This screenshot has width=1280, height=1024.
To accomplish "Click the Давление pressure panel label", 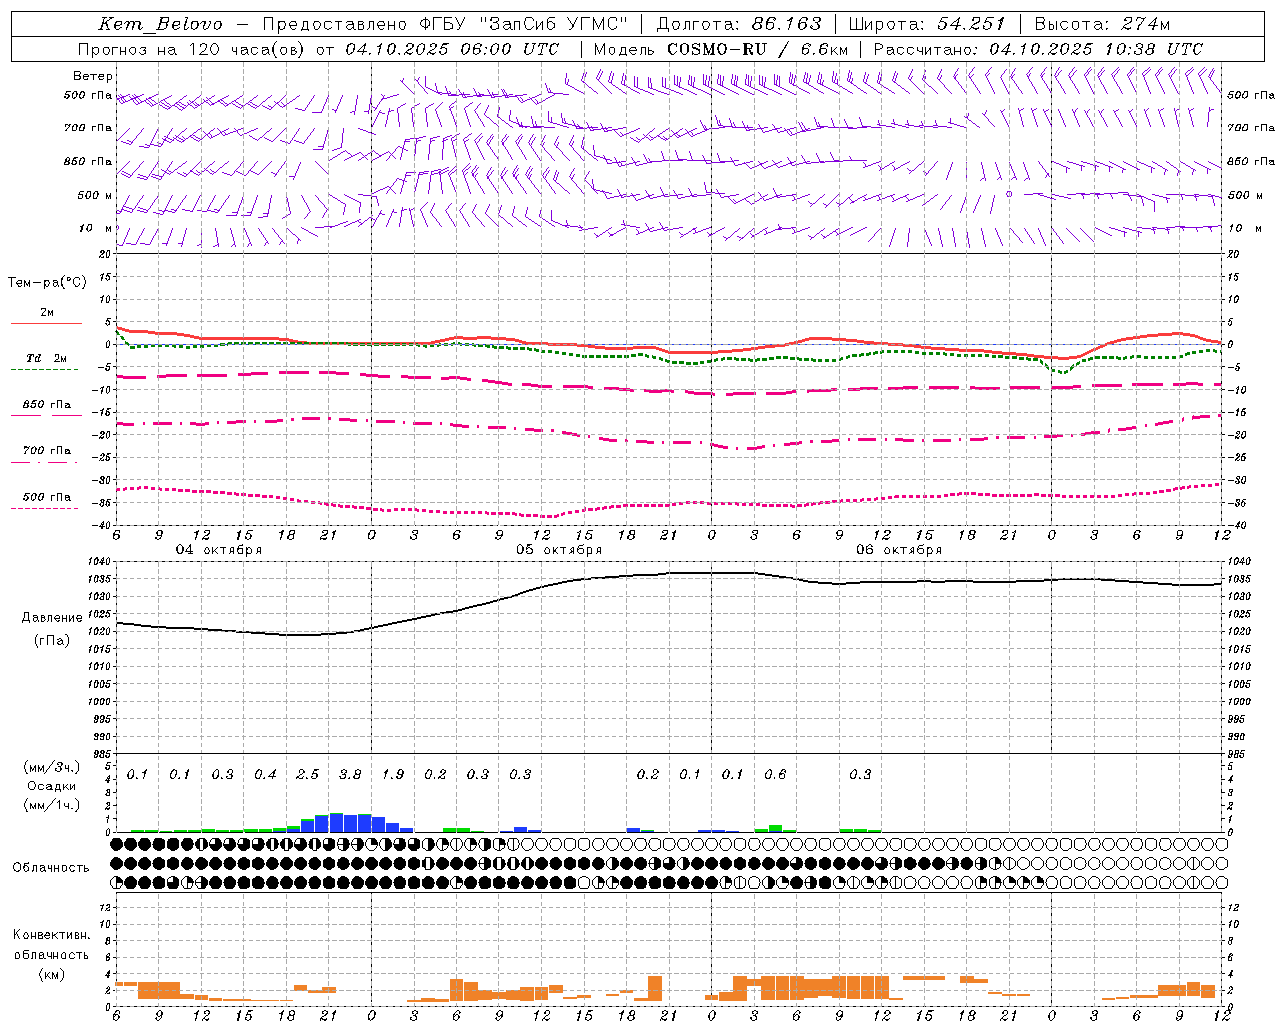I will pos(51,618).
